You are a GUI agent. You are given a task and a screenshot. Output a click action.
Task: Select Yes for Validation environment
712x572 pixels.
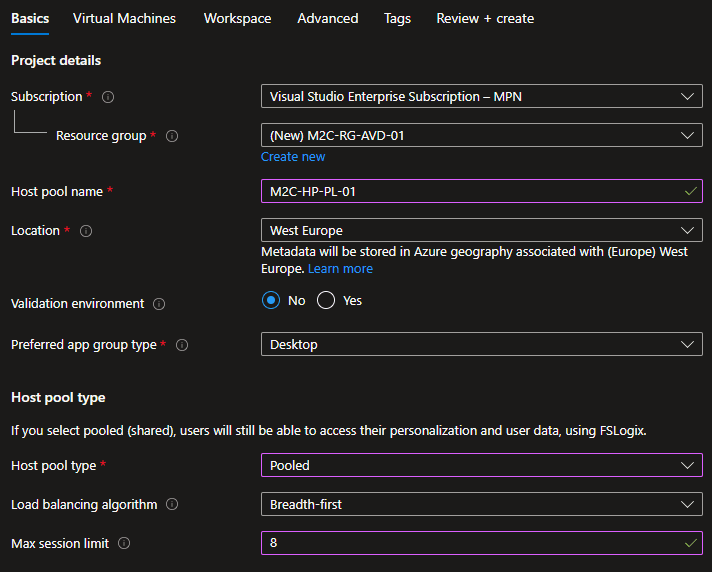326,300
